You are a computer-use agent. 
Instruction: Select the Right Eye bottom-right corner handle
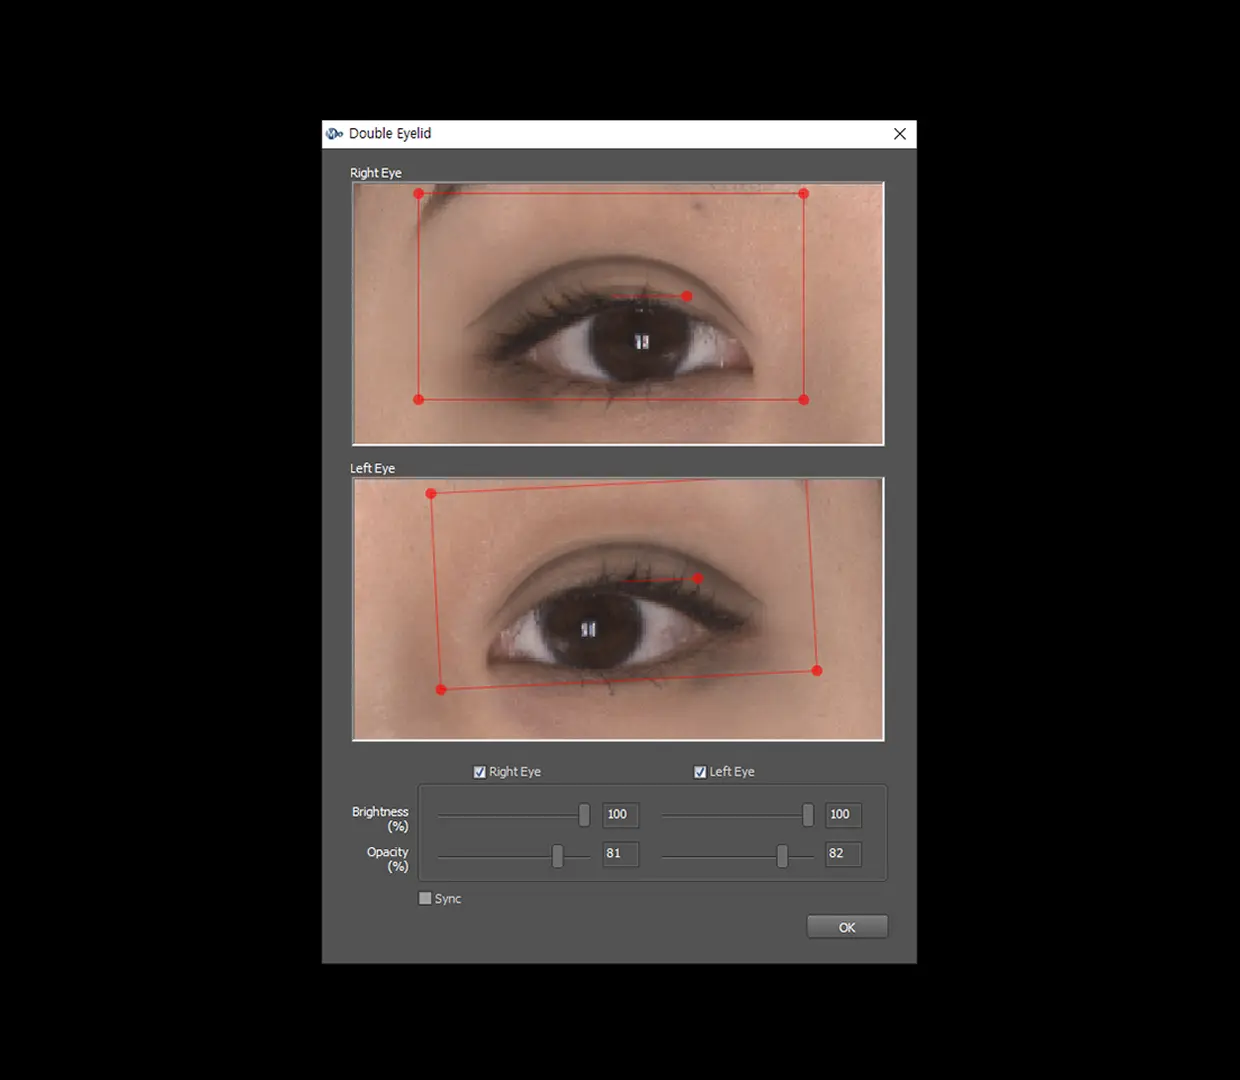point(804,400)
